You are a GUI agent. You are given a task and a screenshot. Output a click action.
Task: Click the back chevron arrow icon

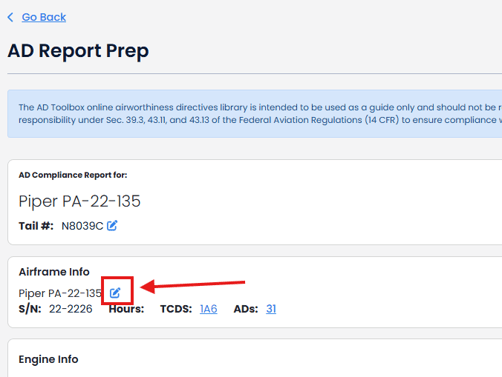pos(11,17)
